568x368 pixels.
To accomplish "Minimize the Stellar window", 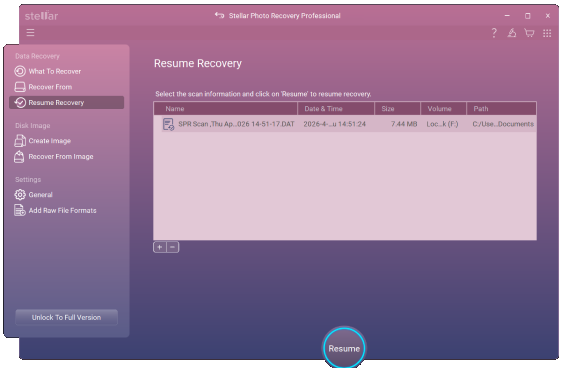I will point(507,16).
